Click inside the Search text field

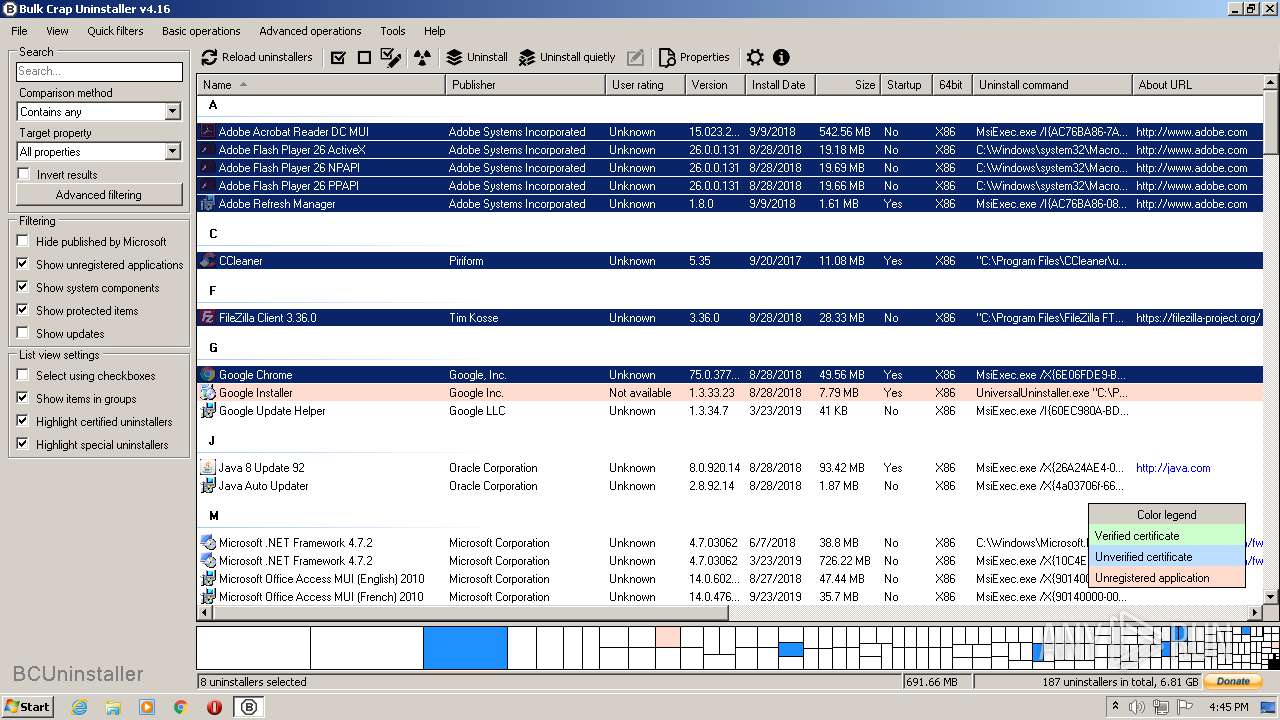pos(99,71)
